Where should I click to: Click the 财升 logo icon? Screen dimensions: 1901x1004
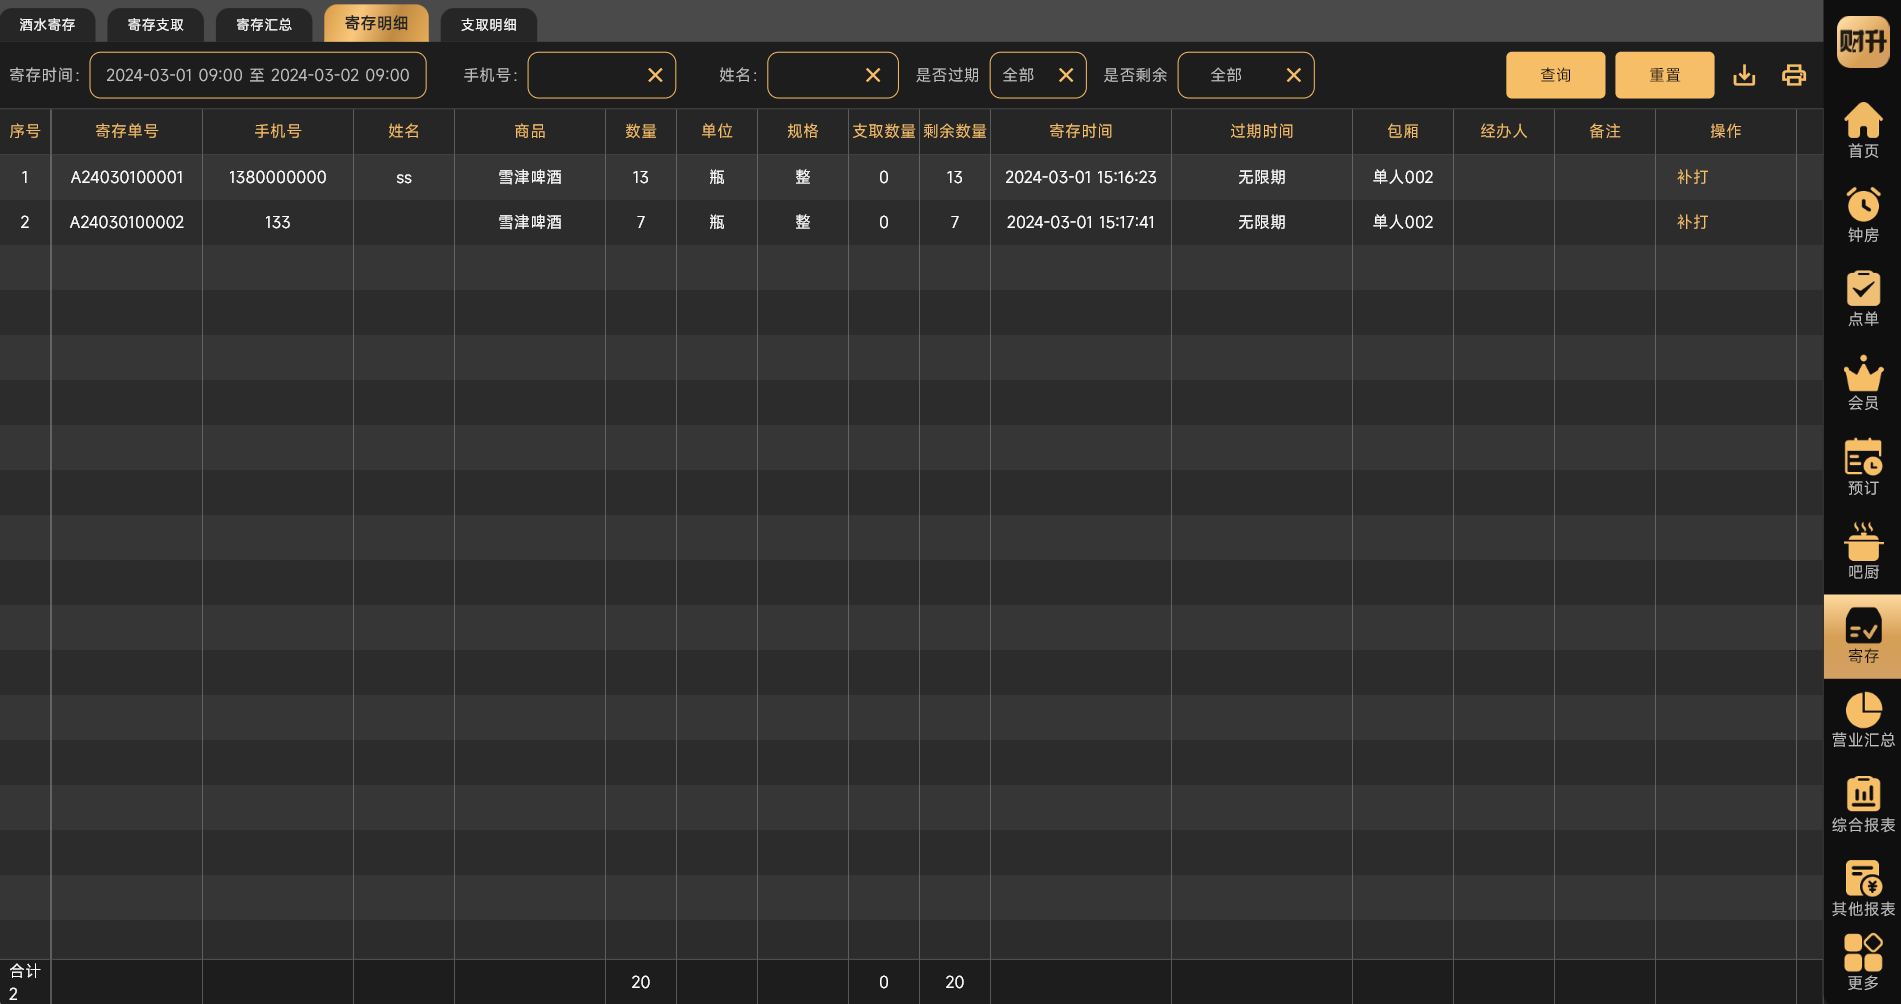pyautogui.click(x=1862, y=42)
